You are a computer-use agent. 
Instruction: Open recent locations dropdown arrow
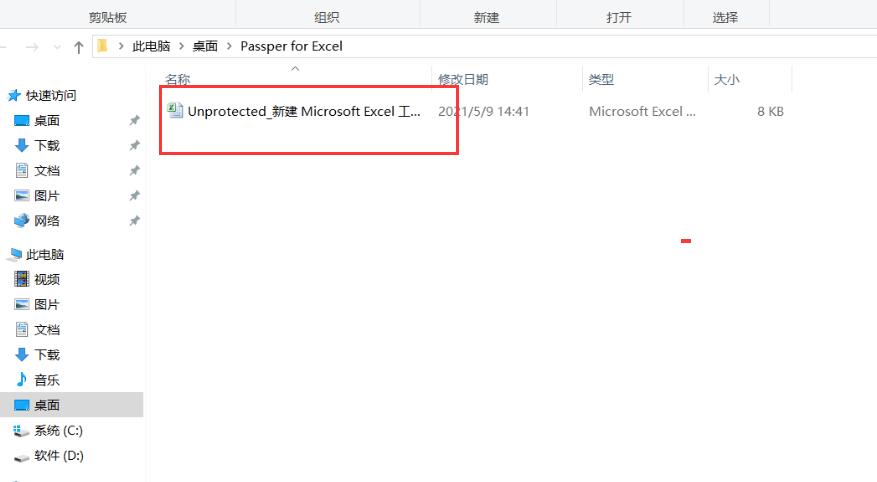coord(57,48)
